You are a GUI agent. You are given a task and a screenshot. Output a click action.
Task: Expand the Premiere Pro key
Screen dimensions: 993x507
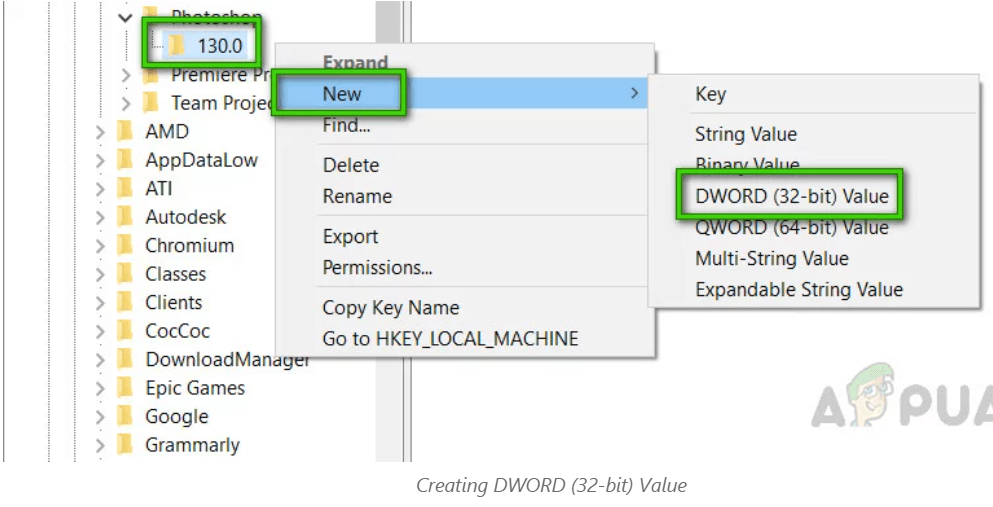pos(125,75)
